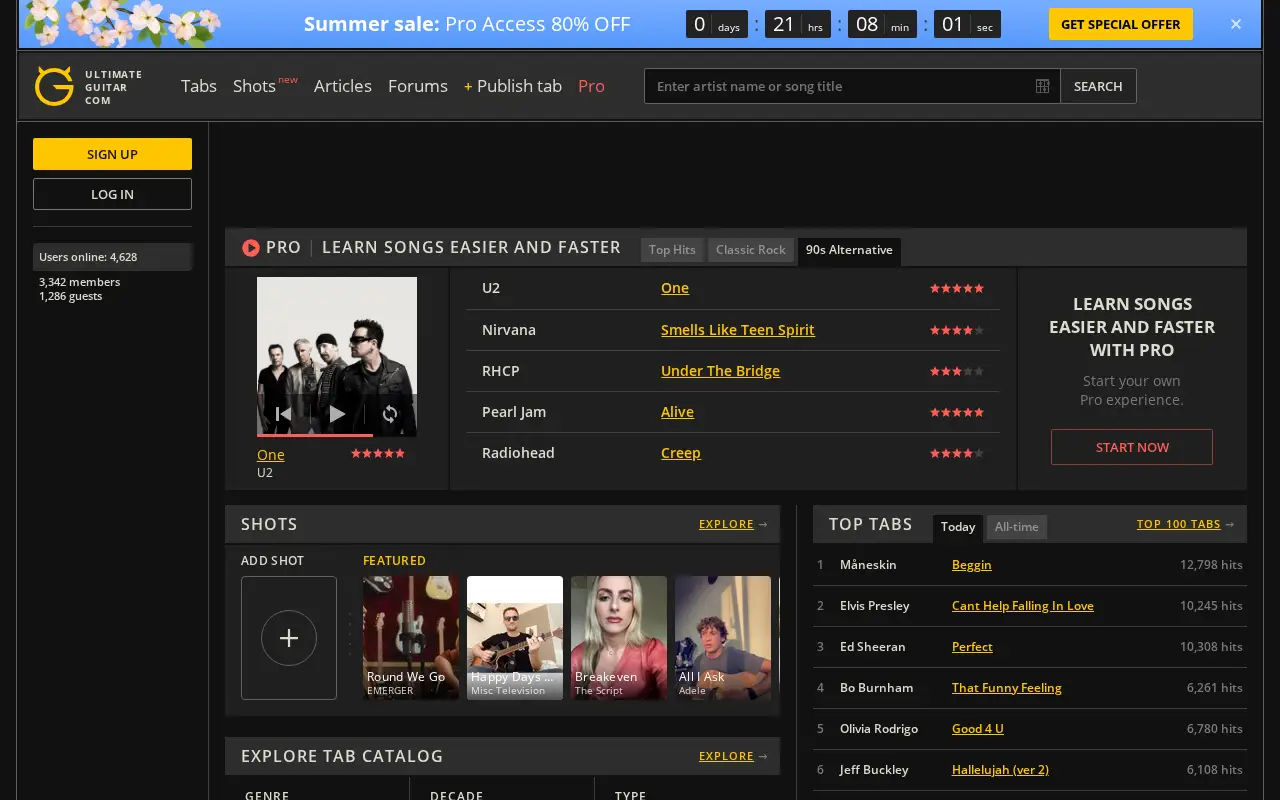This screenshot has width=1280, height=800.
Task: Open the U2 album thumbnail
Action: coord(337,357)
